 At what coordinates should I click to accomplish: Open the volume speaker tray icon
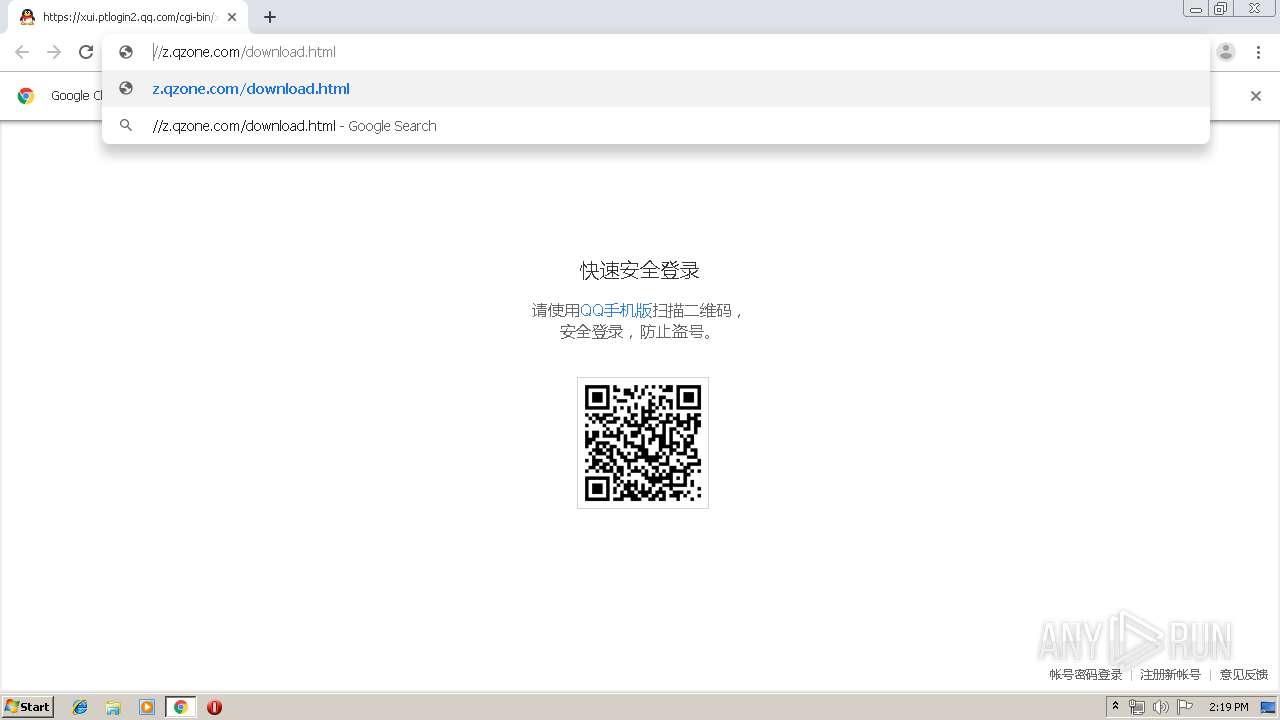pyautogui.click(x=1161, y=707)
